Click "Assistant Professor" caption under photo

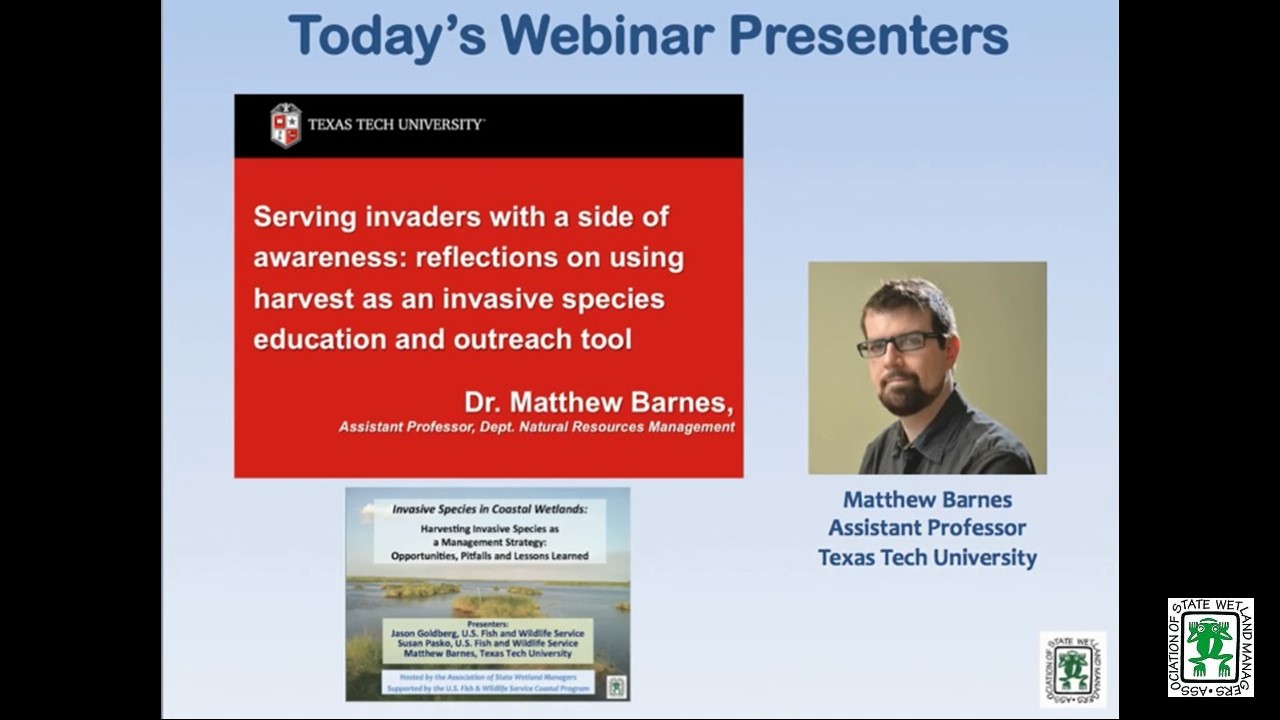click(x=927, y=528)
